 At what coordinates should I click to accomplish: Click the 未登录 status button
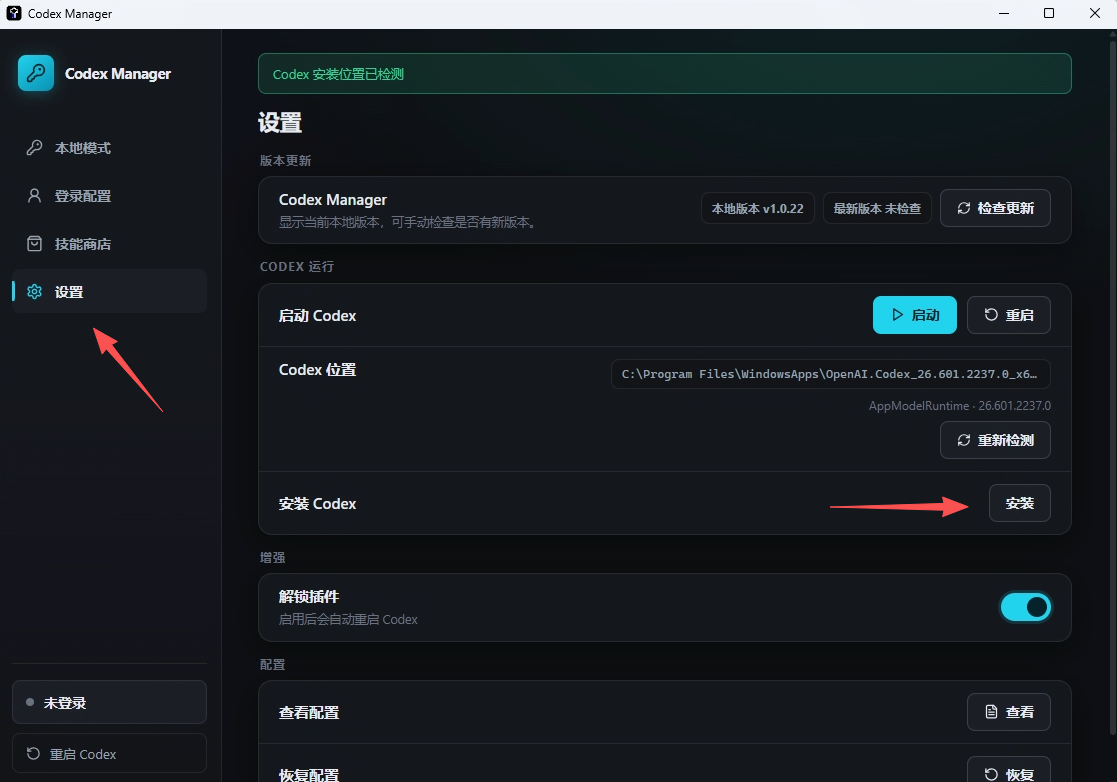click(109, 702)
